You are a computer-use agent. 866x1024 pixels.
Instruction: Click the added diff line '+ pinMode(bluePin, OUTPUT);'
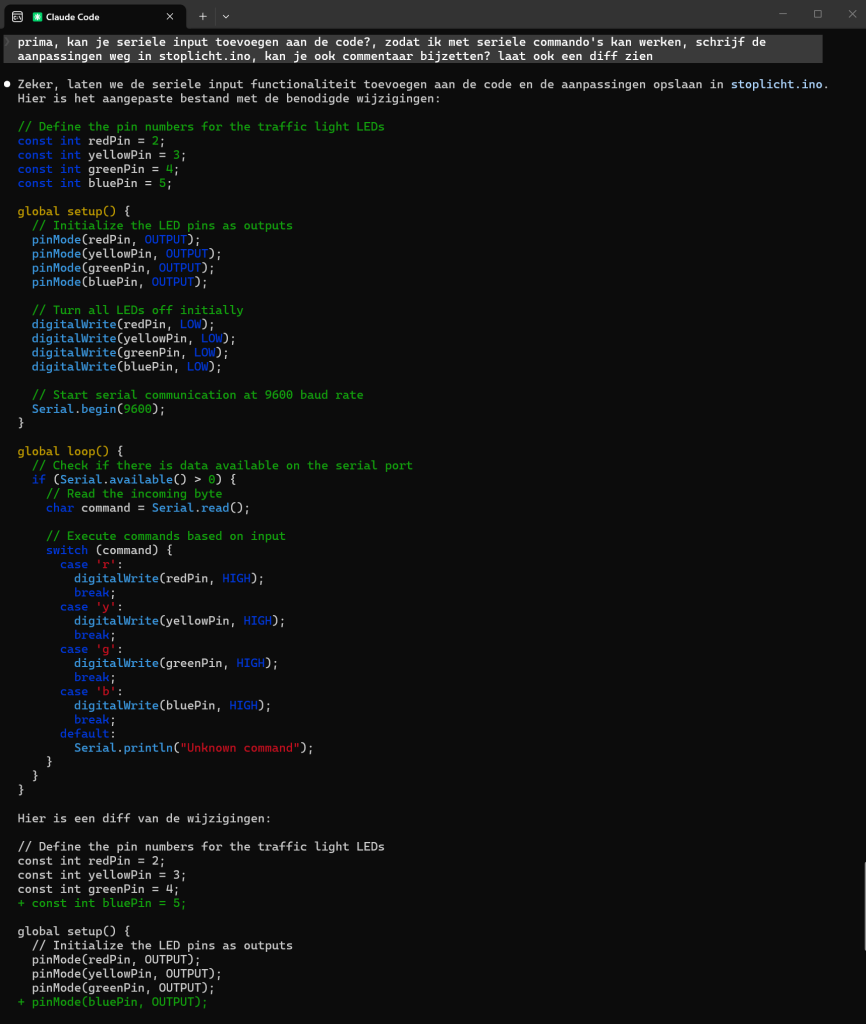click(112, 1002)
